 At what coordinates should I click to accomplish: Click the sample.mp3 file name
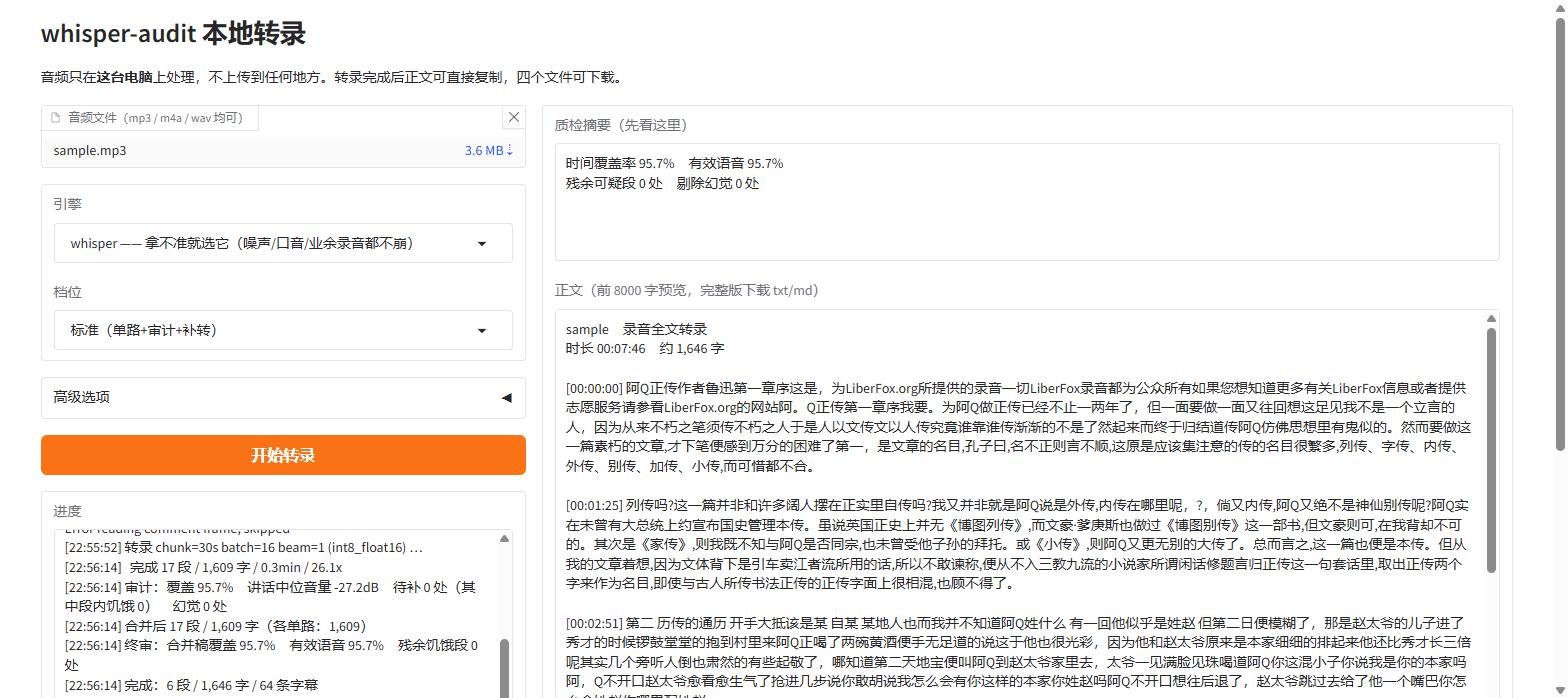(90, 150)
